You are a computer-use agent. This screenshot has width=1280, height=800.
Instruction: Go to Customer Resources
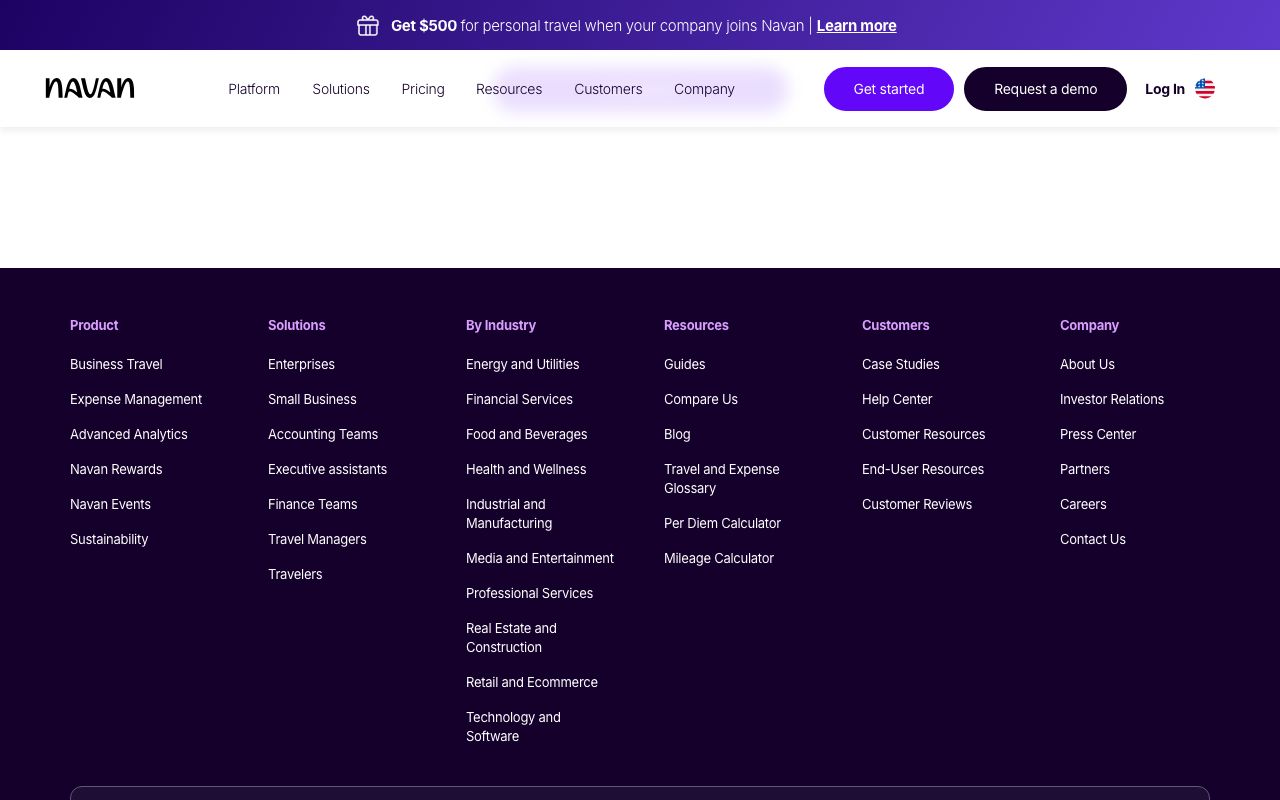pyautogui.click(x=924, y=435)
